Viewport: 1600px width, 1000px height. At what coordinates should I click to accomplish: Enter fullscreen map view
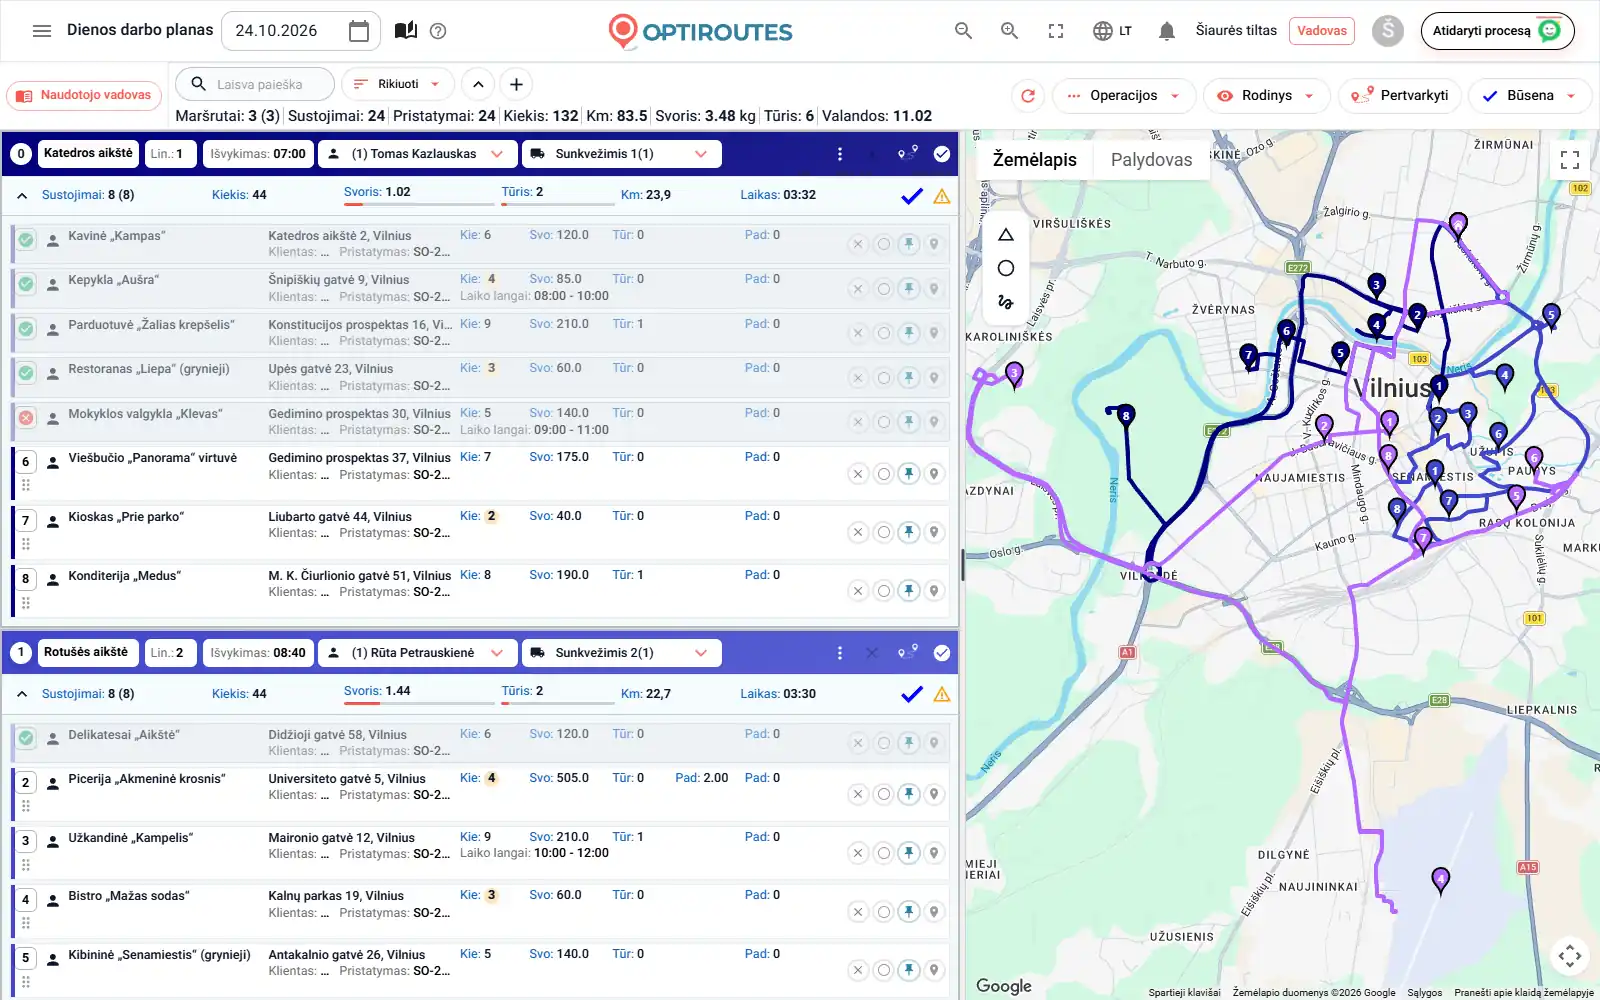[1570, 159]
